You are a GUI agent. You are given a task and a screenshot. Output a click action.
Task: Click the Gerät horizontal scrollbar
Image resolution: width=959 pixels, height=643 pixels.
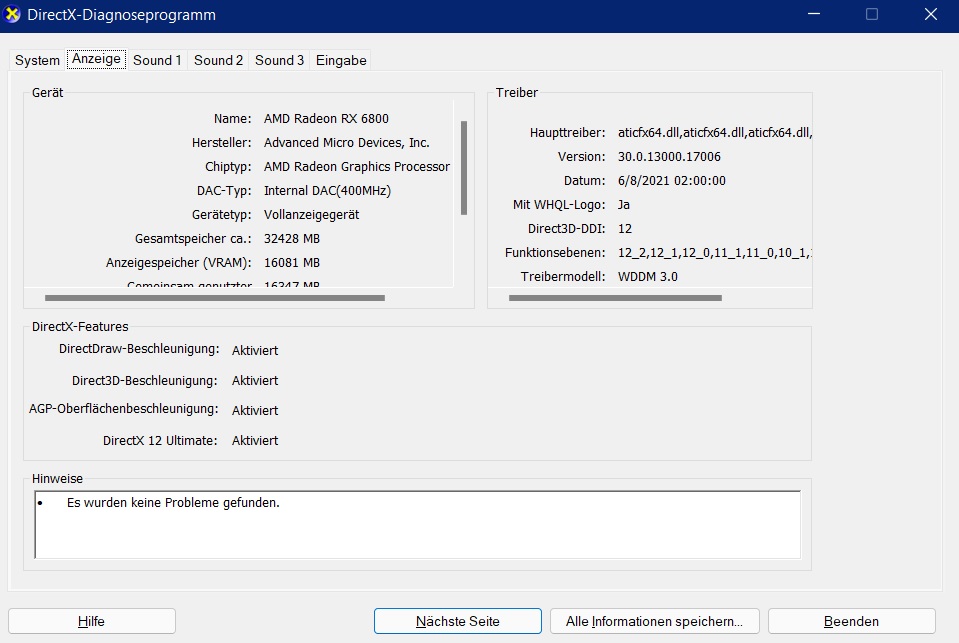tap(215, 298)
